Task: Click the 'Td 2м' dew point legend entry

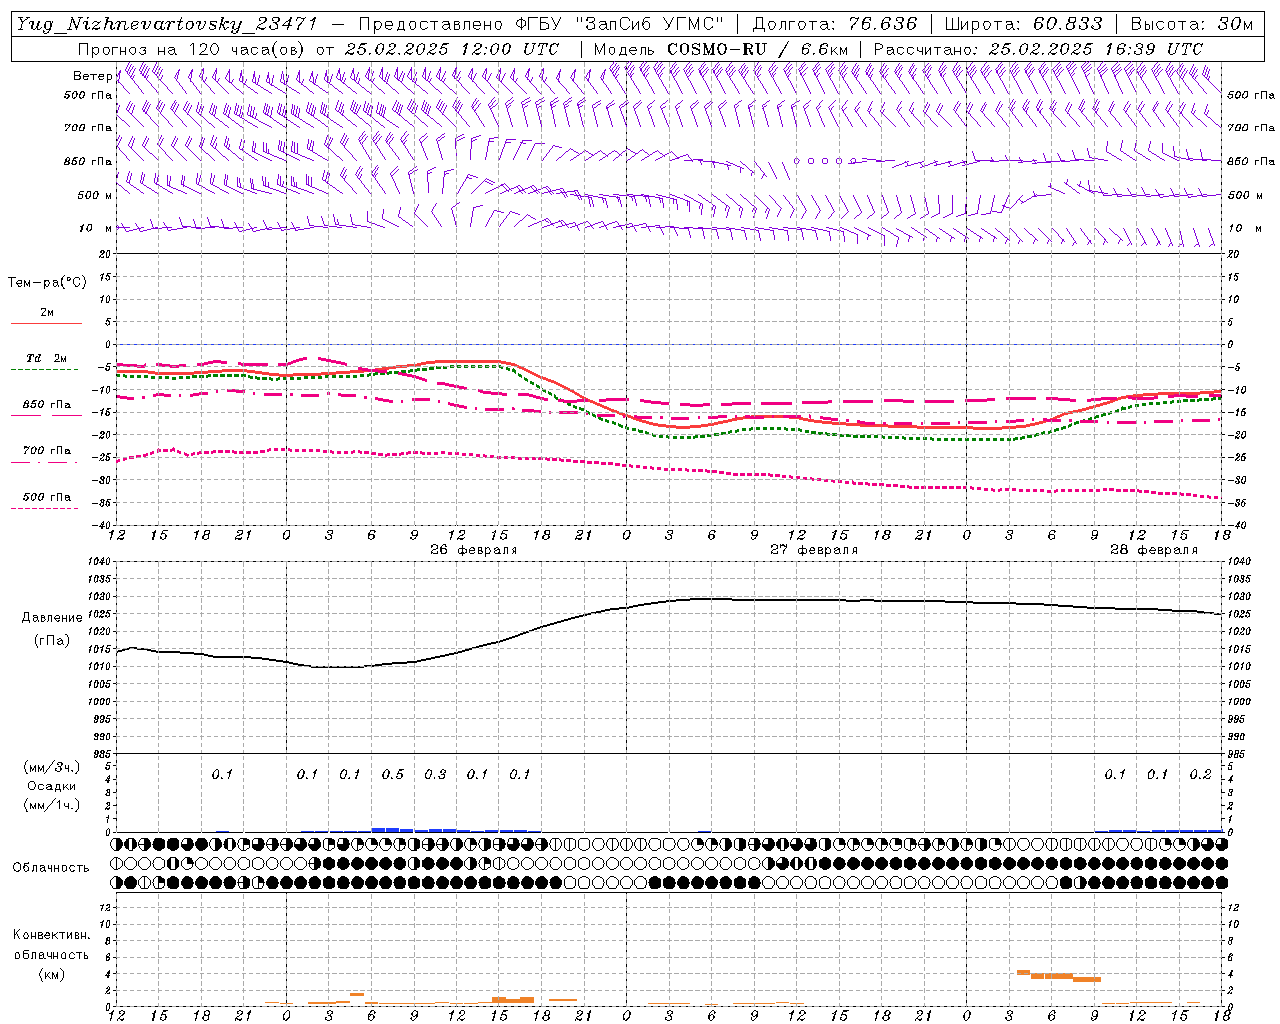Action: [46, 357]
